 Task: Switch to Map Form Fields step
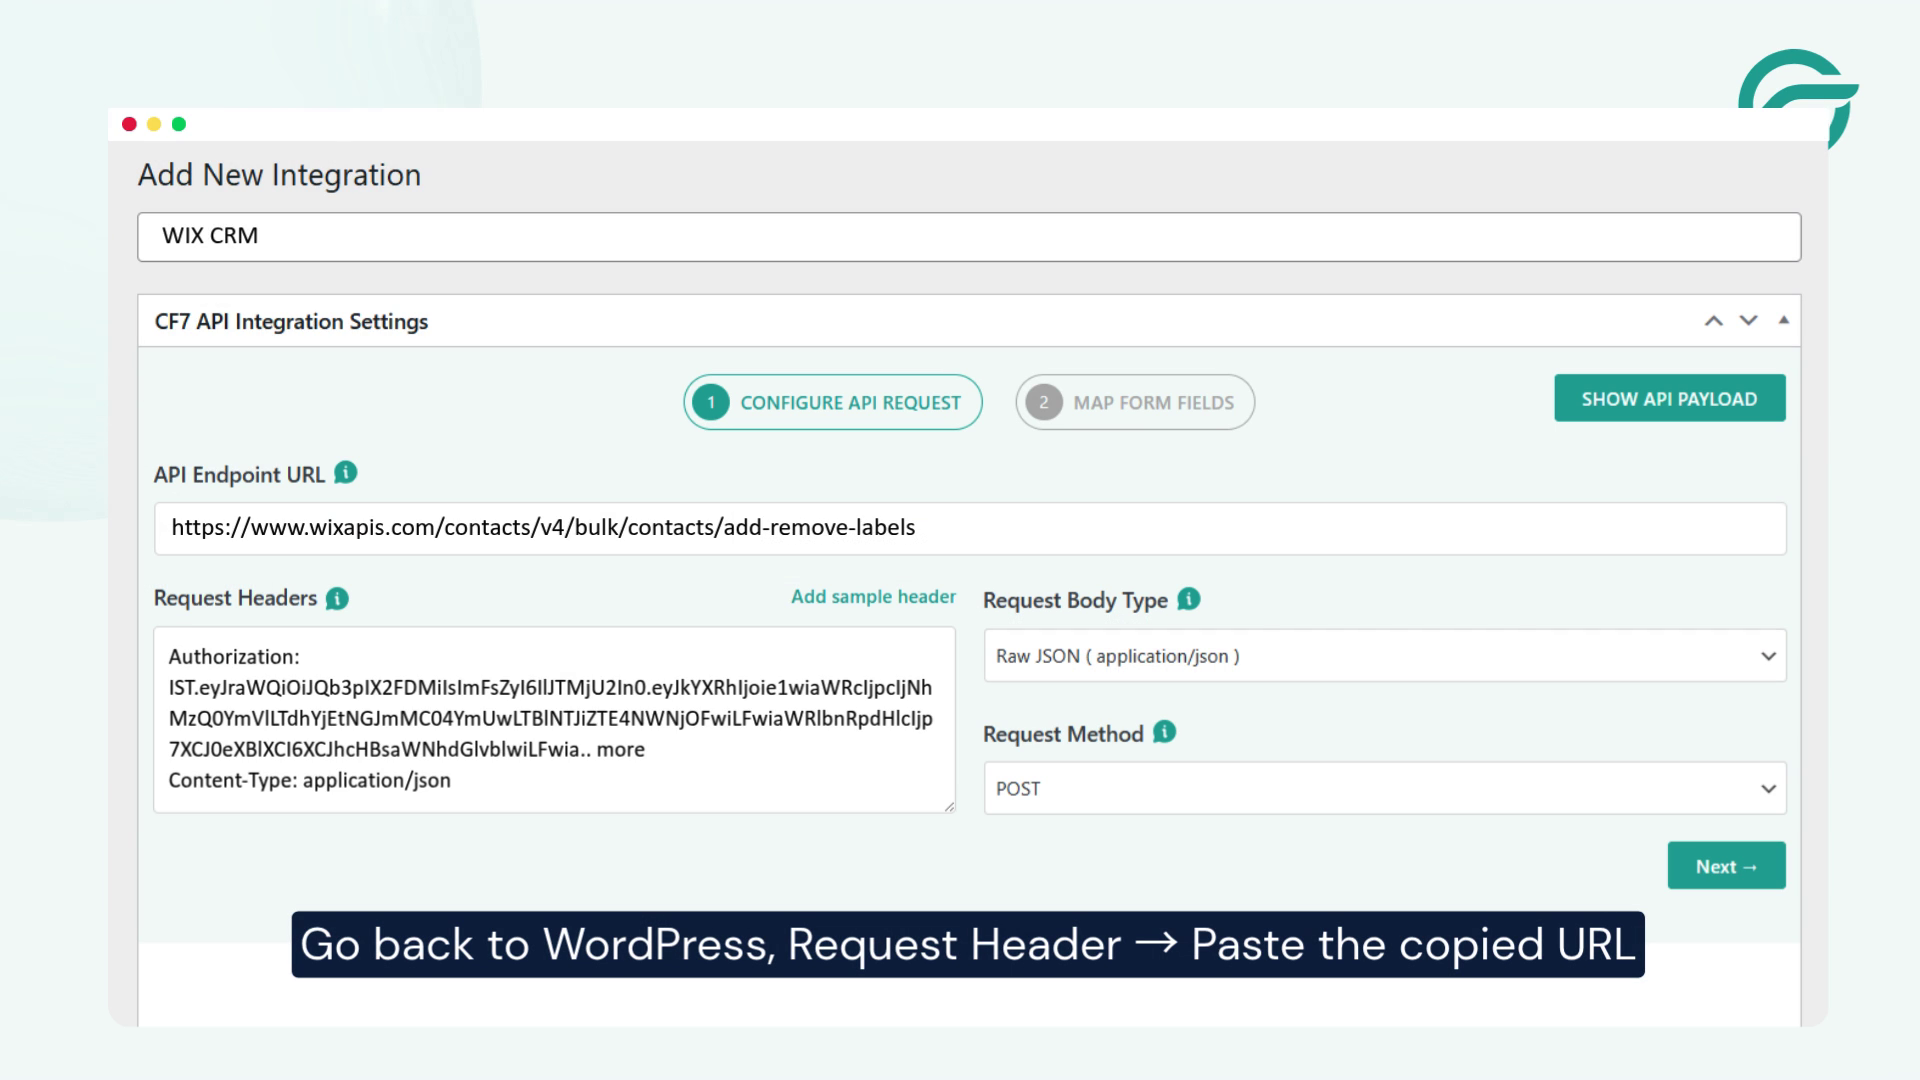click(x=1135, y=402)
